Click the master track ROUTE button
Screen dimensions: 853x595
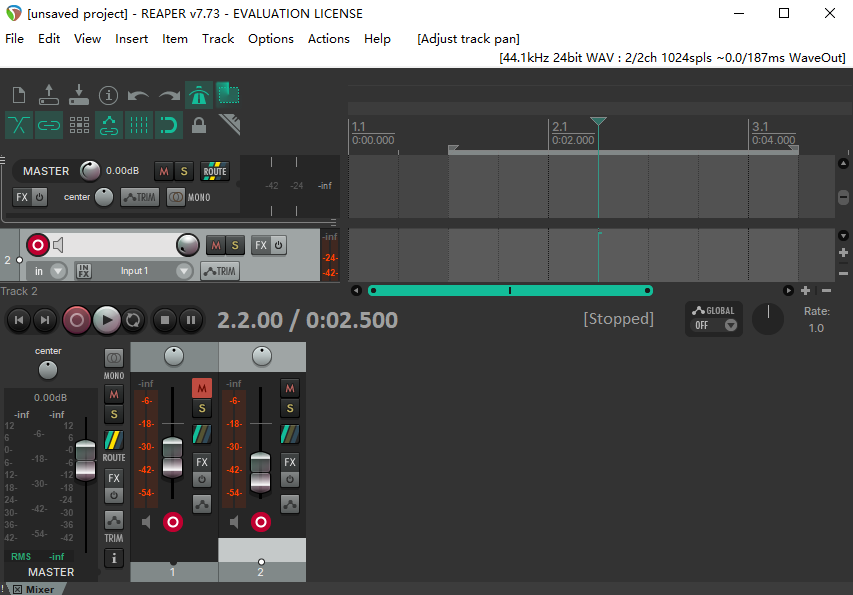tap(215, 171)
